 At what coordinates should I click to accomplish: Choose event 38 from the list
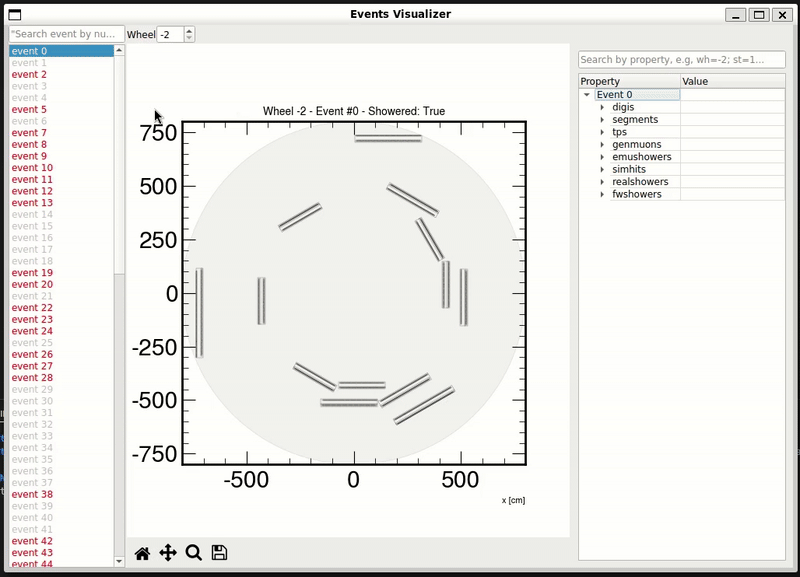[32, 495]
